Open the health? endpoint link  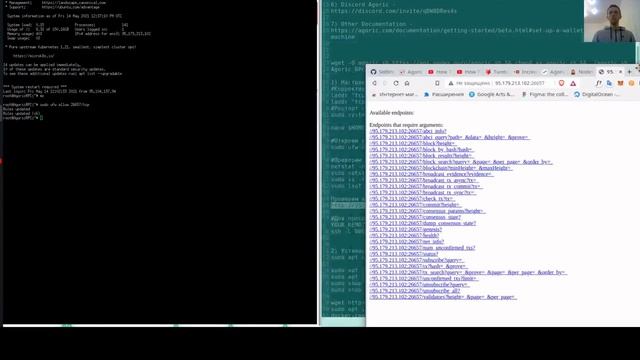click(x=404, y=236)
